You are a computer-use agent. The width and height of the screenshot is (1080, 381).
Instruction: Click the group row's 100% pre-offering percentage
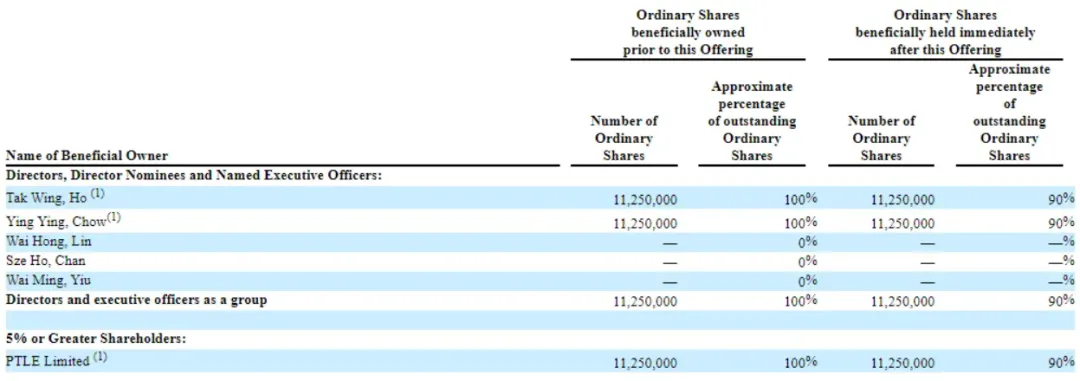pos(801,301)
